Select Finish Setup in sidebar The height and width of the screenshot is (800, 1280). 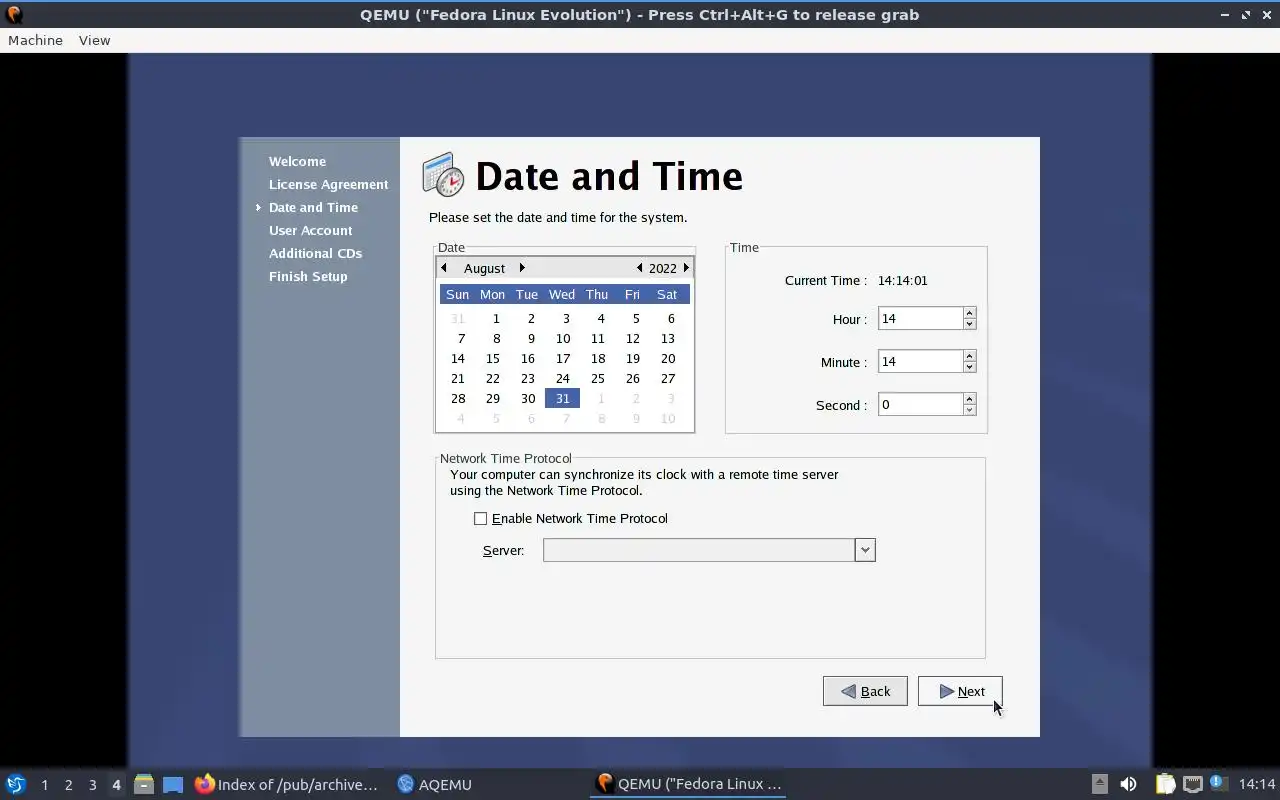pyautogui.click(x=308, y=276)
